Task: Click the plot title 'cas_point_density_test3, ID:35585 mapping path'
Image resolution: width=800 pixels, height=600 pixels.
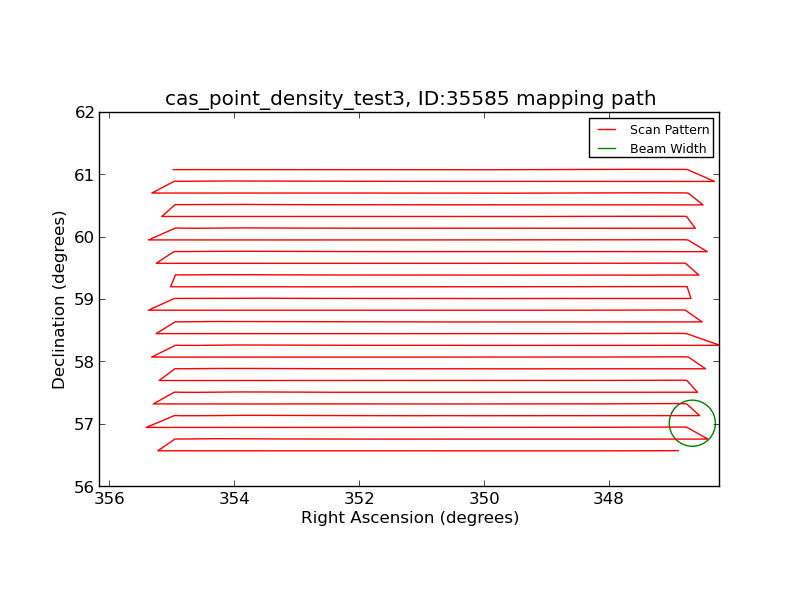Action: (x=410, y=98)
